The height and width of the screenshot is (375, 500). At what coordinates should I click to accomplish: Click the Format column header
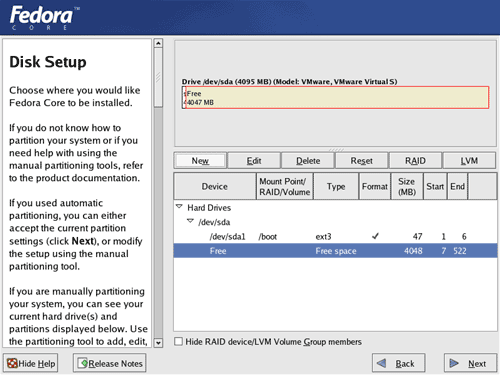pyautogui.click(x=375, y=186)
